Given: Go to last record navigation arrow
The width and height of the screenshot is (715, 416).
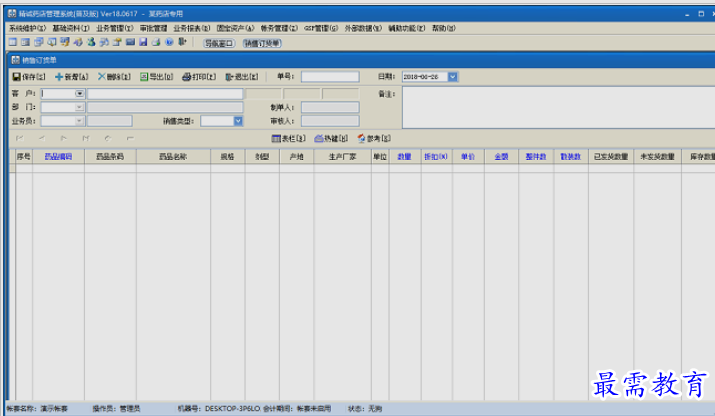Looking at the screenshot, I should pyautogui.click(x=86, y=138).
